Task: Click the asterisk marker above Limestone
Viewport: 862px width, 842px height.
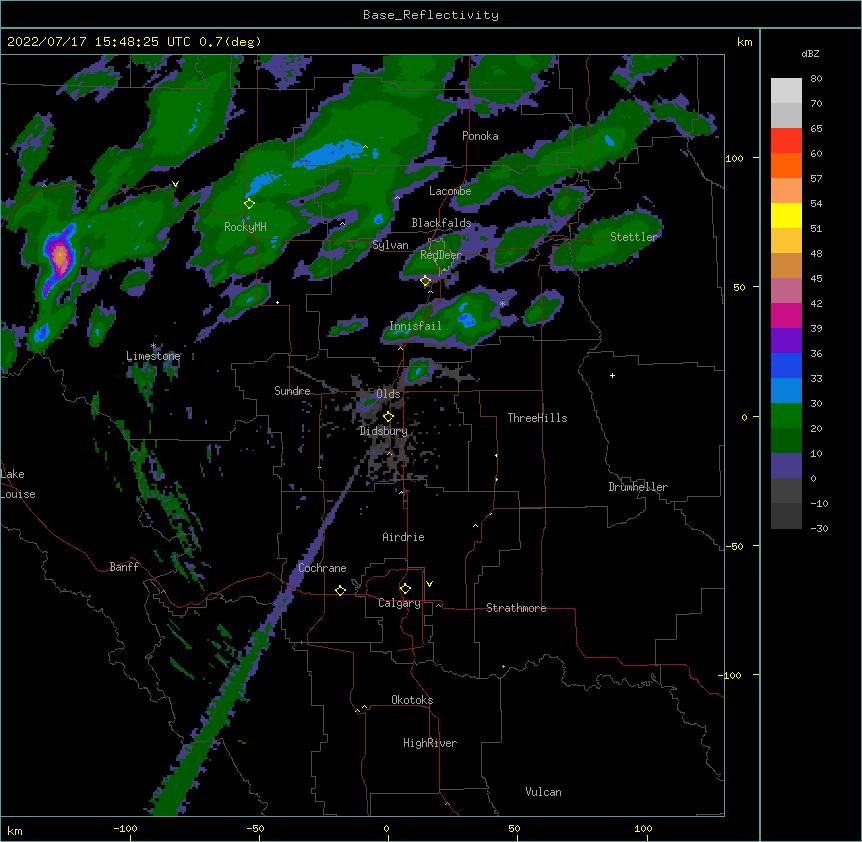Action: (x=154, y=346)
